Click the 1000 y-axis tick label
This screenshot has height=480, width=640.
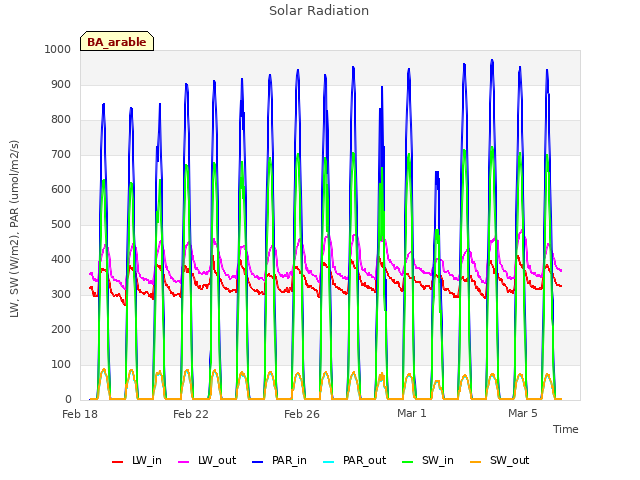click(58, 49)
